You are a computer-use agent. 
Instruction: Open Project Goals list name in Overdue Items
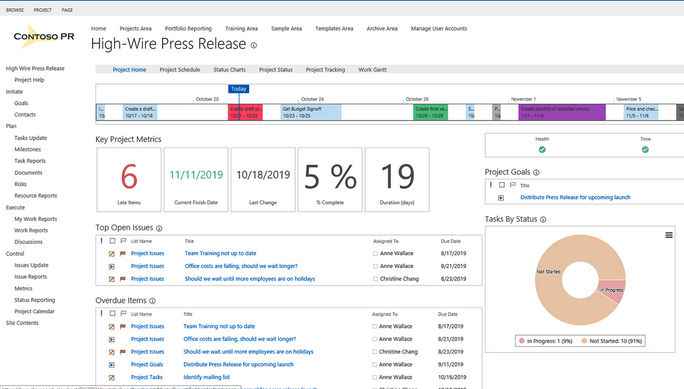(x=147, y=365)
